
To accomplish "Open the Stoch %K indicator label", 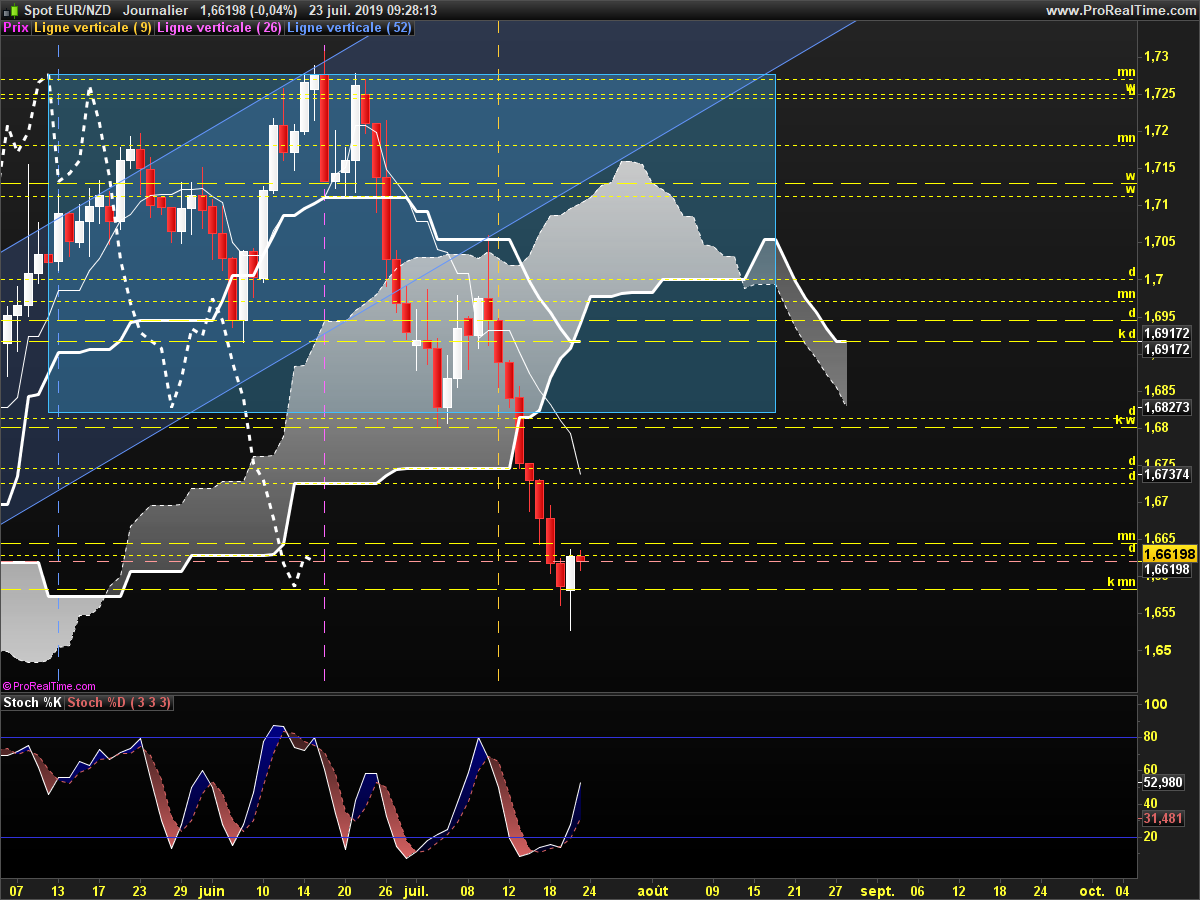I will pos(33,703).
